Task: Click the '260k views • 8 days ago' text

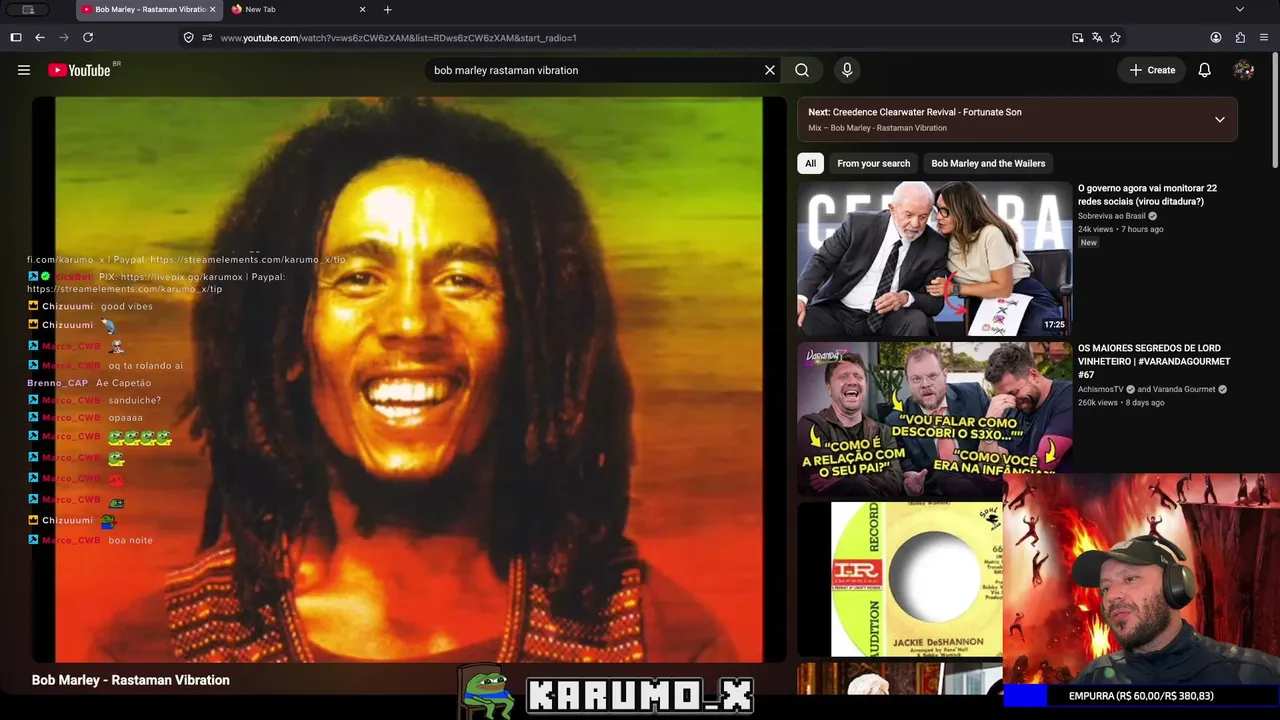Action: tap(1121, 403)
